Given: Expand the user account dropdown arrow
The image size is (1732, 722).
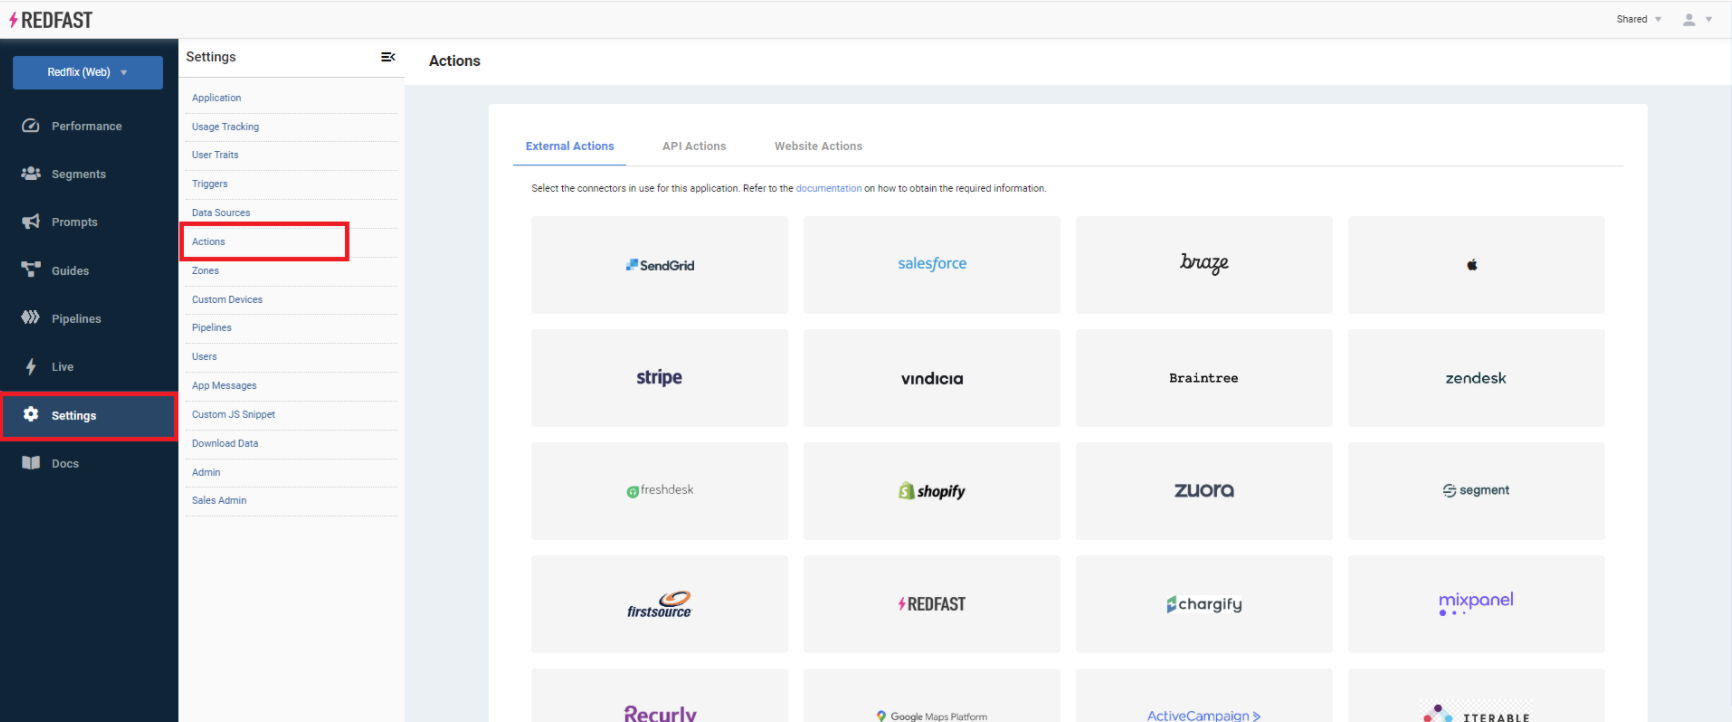Looking at the screenshot, I should (x=1709, y=19).
